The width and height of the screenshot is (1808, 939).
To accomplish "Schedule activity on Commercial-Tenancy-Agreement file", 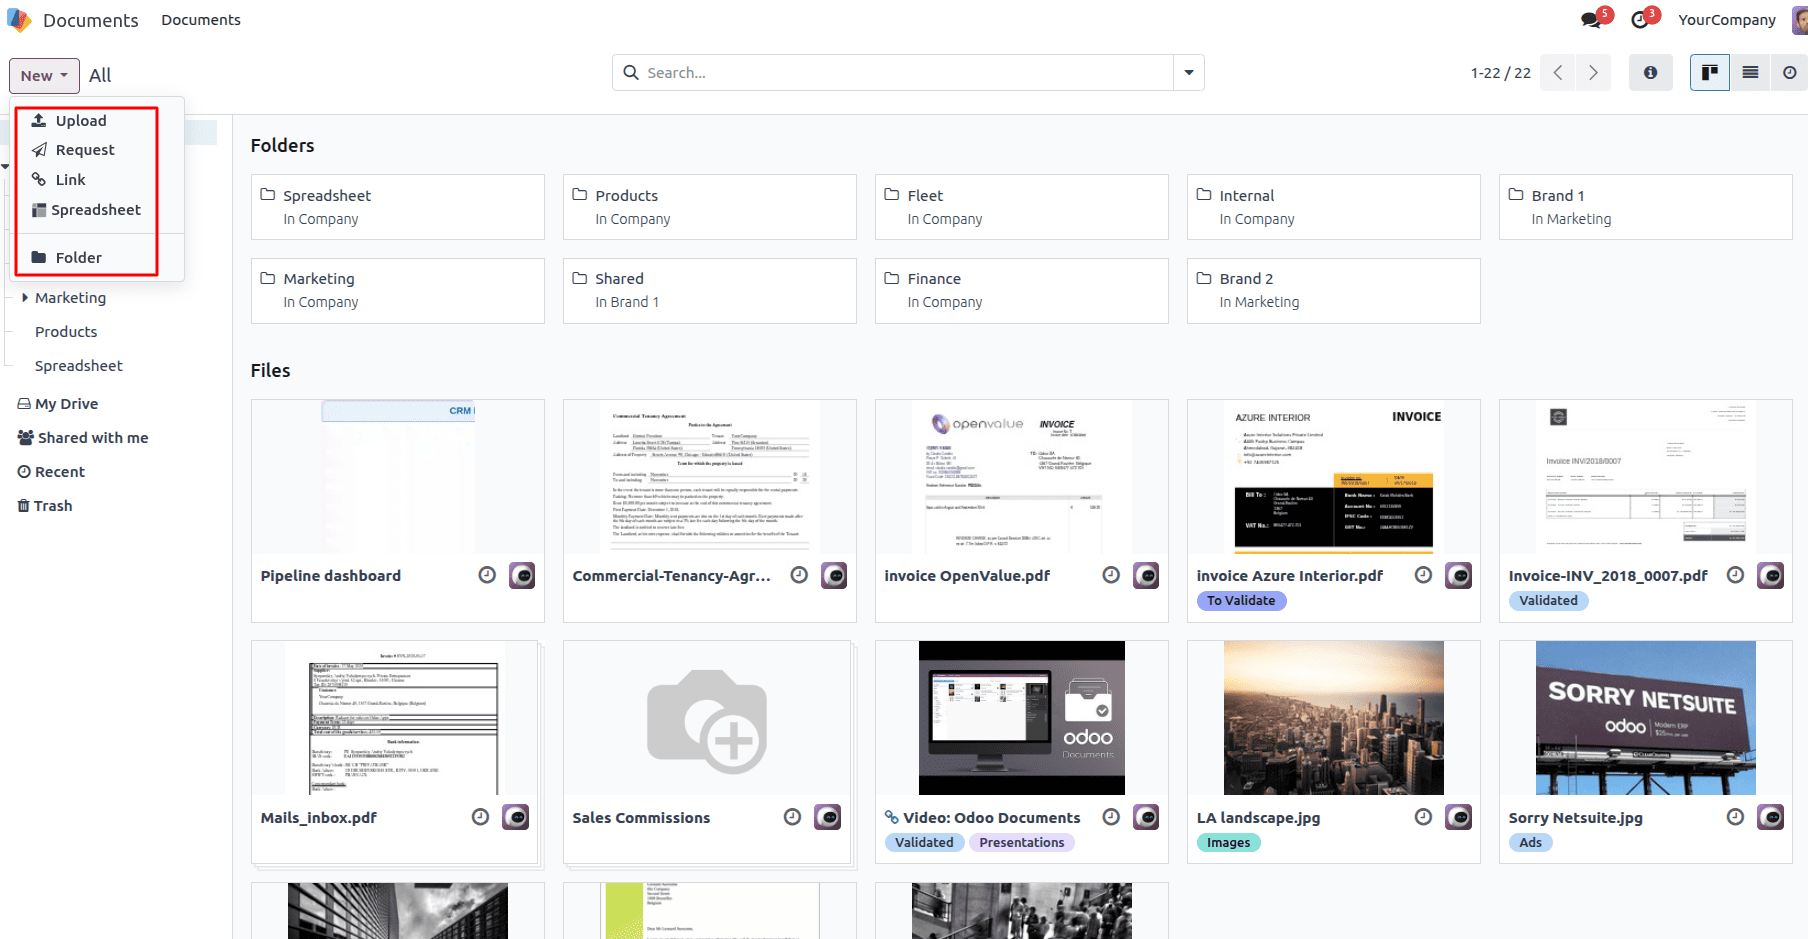I will [799, 575].
